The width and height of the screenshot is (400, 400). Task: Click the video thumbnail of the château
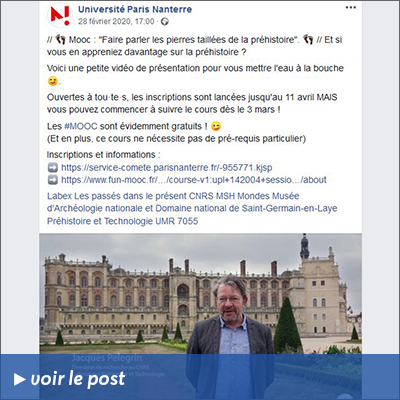pos(201,293)
